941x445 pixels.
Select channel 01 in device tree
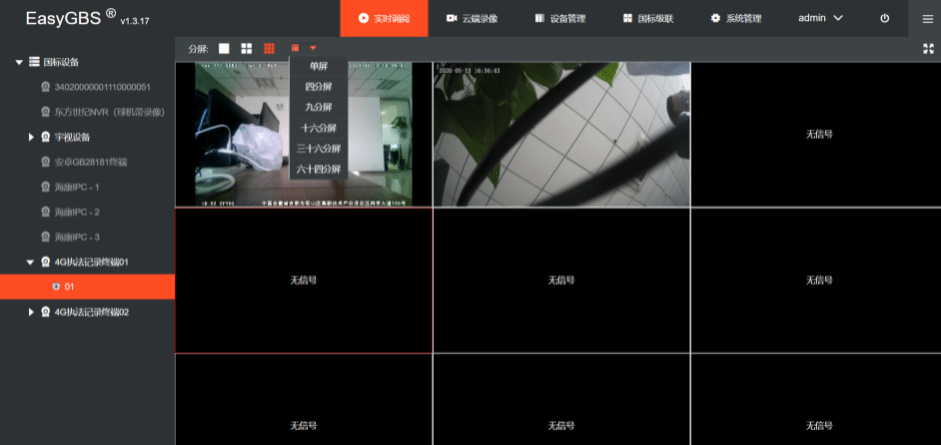(x=88, y=287)
